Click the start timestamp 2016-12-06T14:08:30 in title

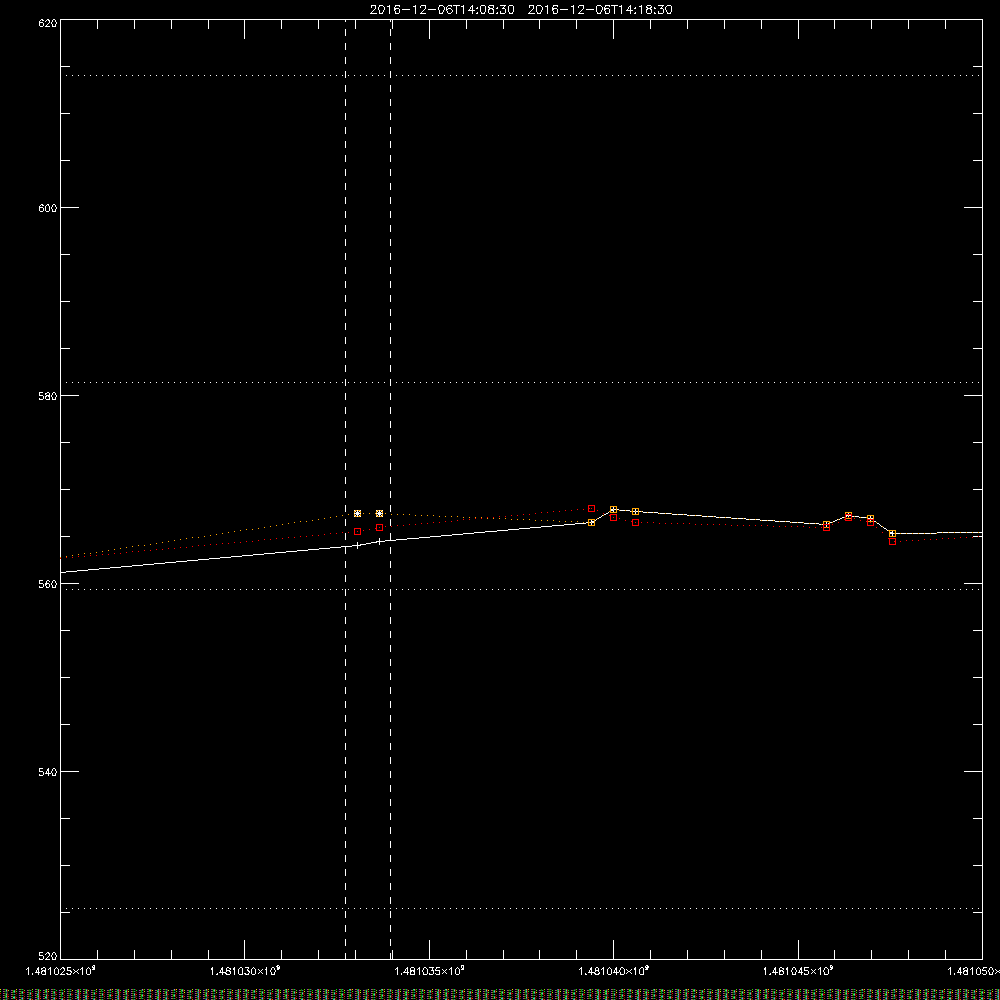point(442,10)
